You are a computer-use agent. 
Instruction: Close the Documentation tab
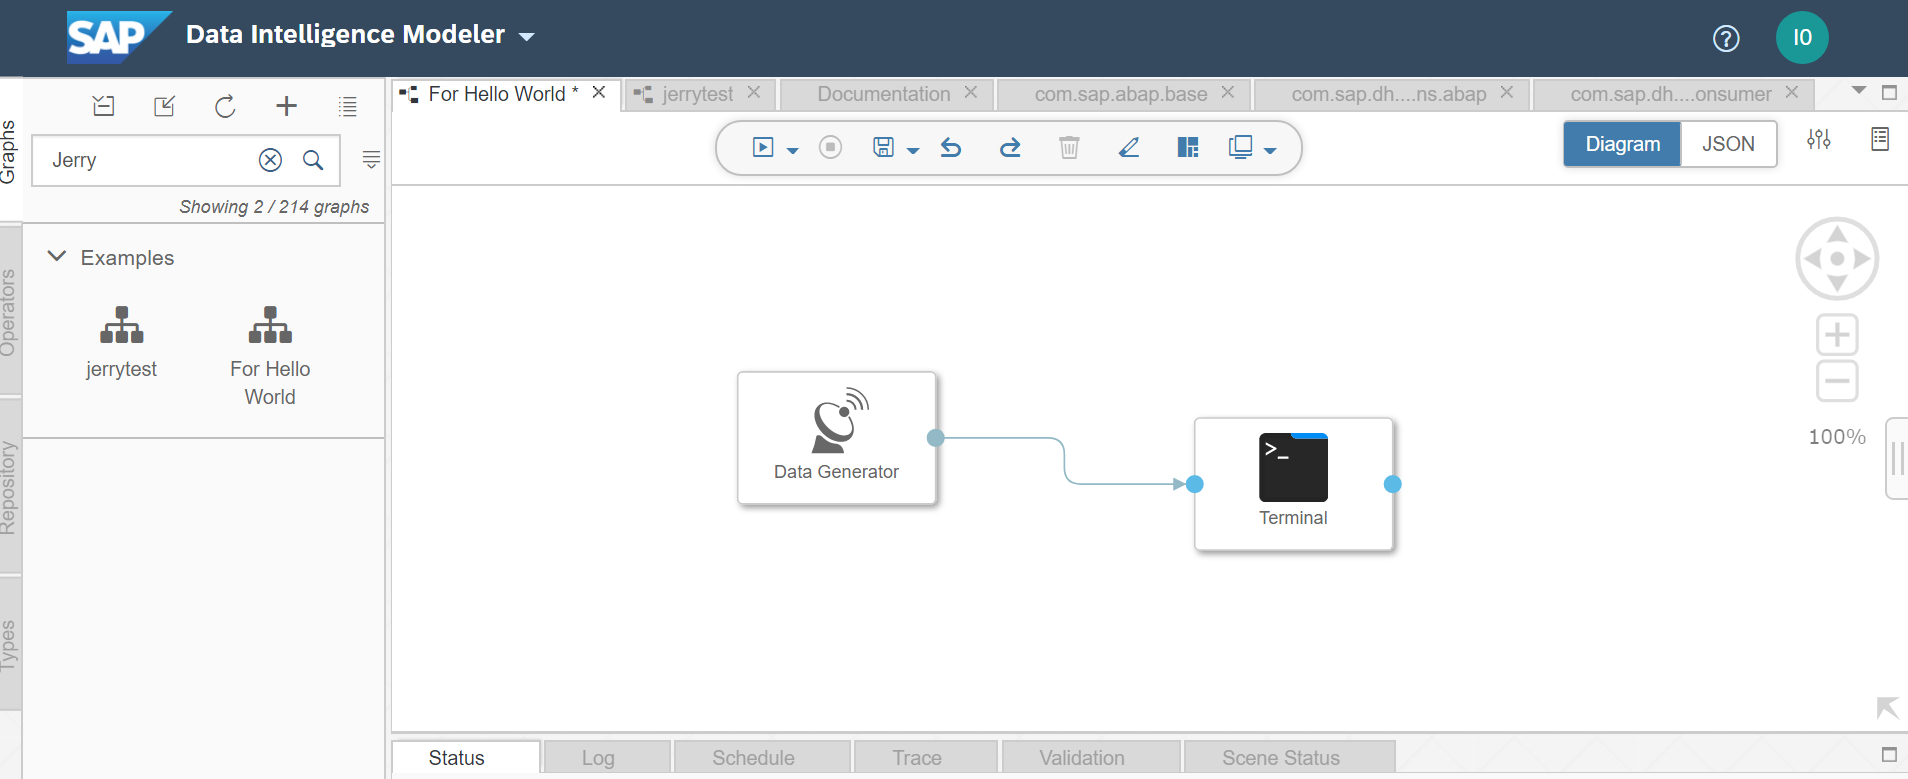971,92
